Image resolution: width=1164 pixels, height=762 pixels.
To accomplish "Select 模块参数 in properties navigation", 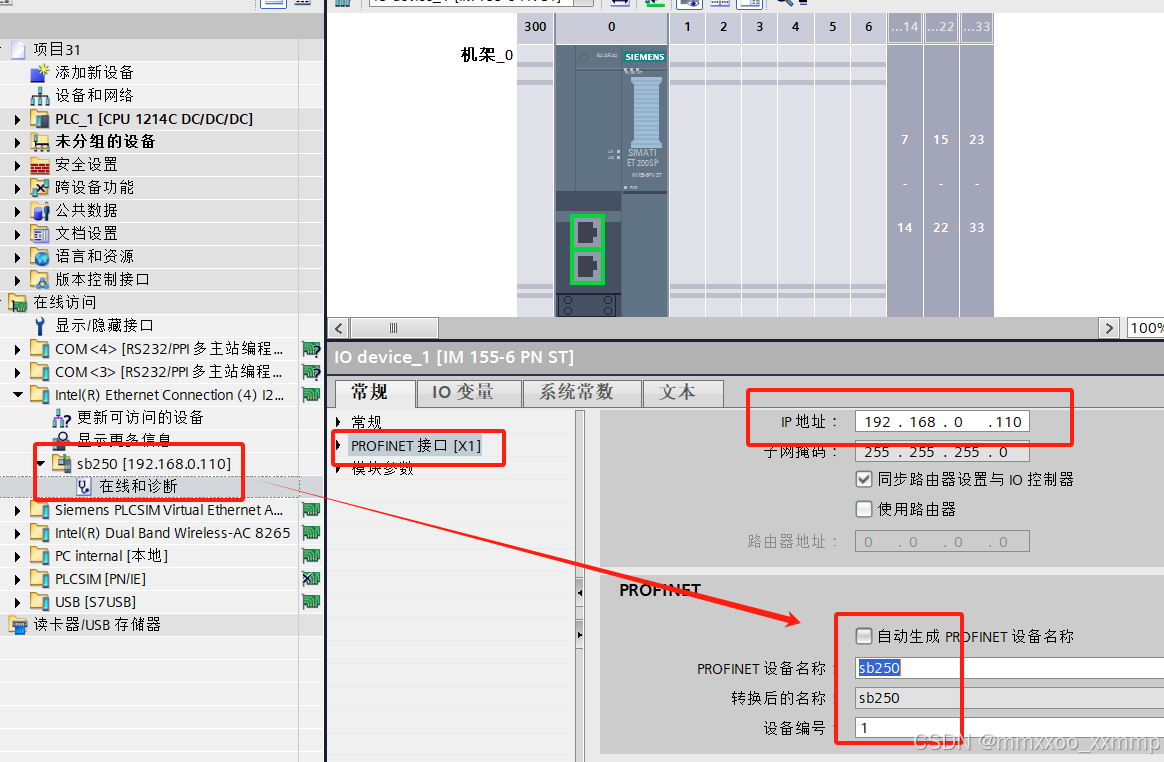I will point(382,469).
